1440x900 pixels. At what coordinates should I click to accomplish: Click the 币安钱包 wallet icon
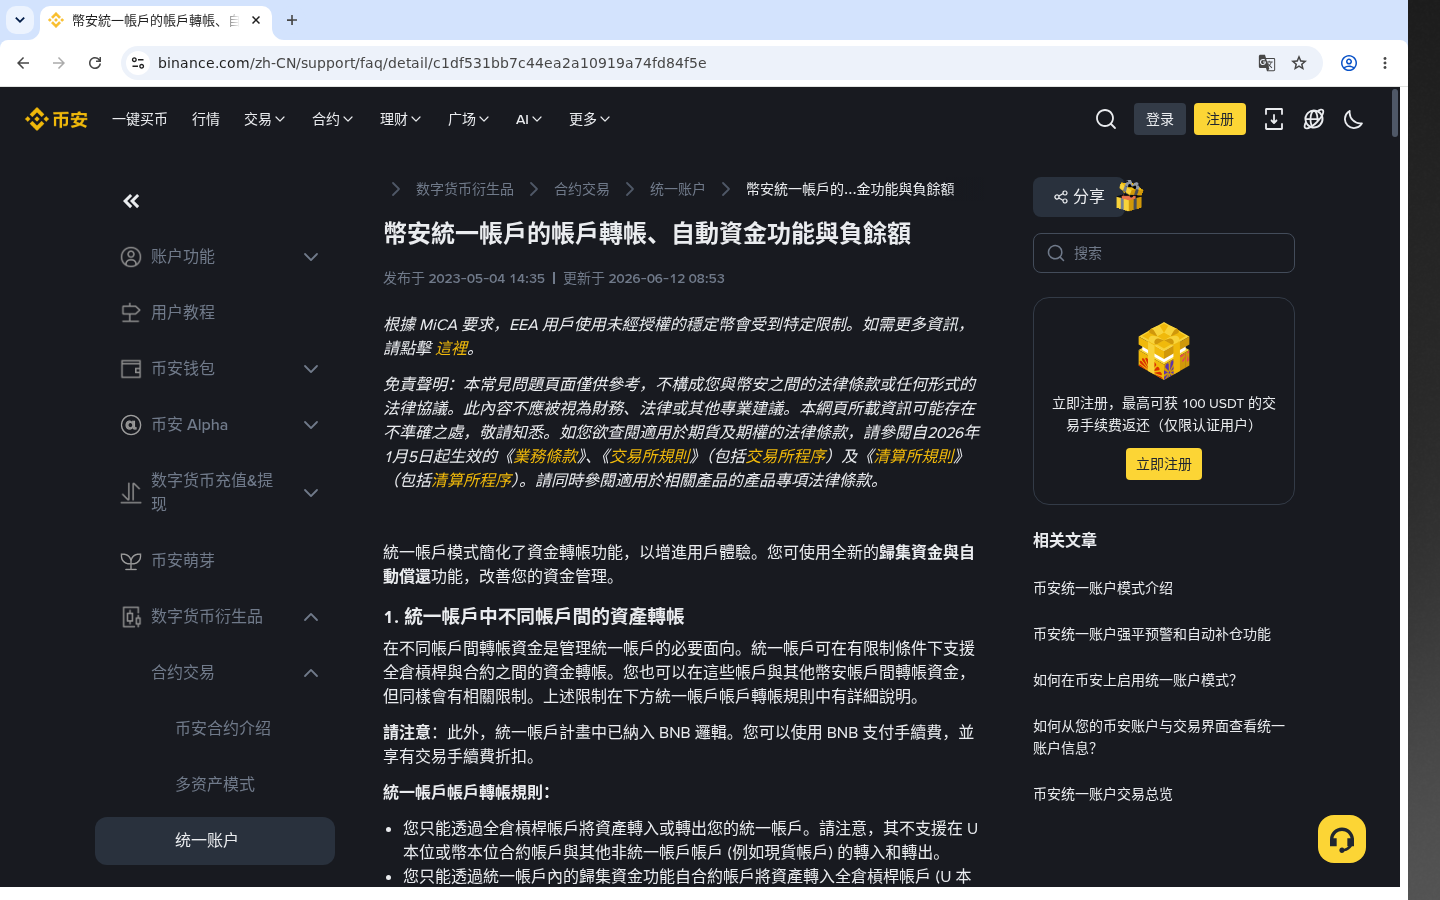tap(131, 369)
